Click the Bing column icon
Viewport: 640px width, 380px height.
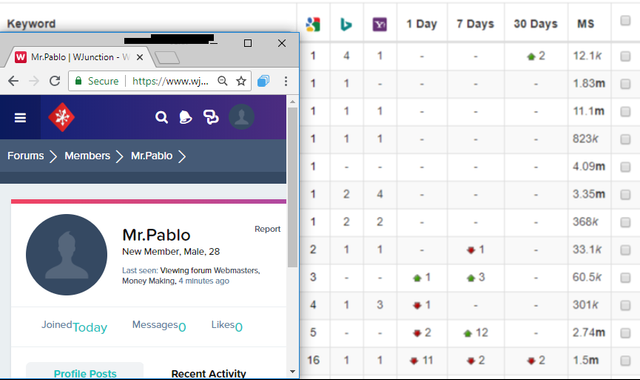[346, 24]
